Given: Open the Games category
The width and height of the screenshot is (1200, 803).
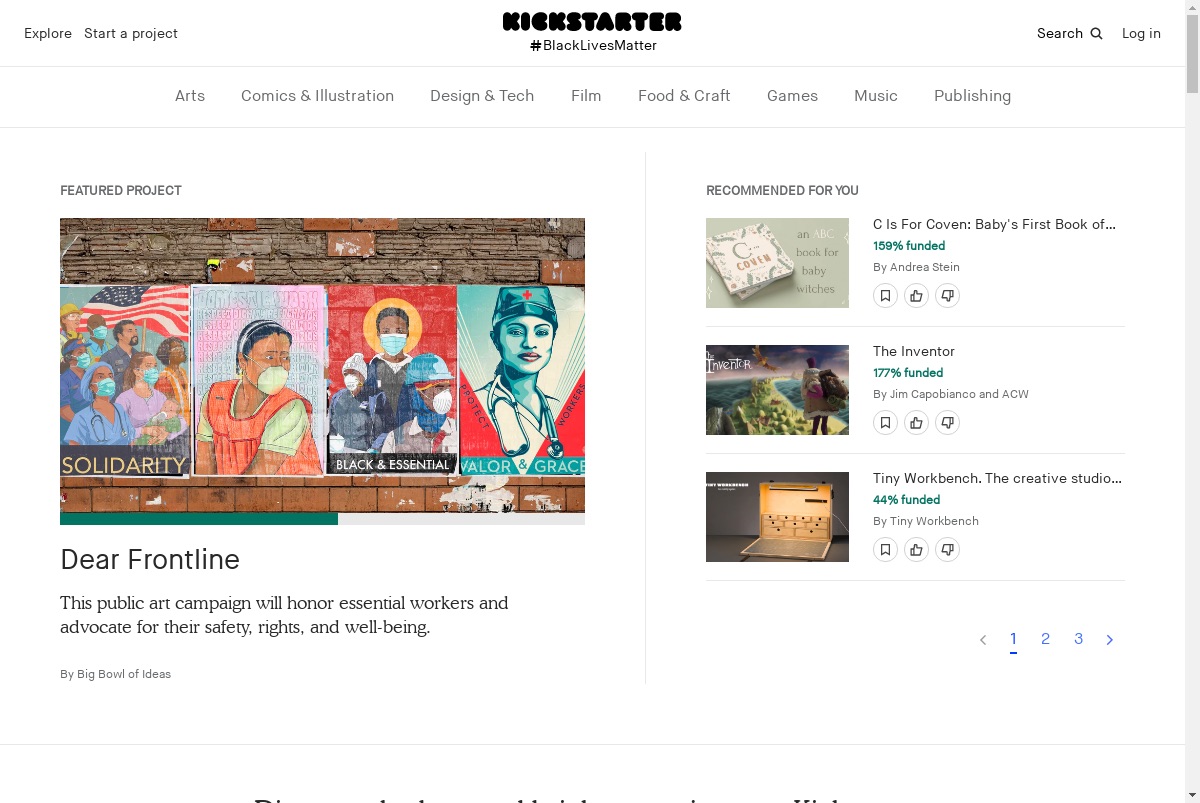Looking at the screenshot, I should [792, 96].
